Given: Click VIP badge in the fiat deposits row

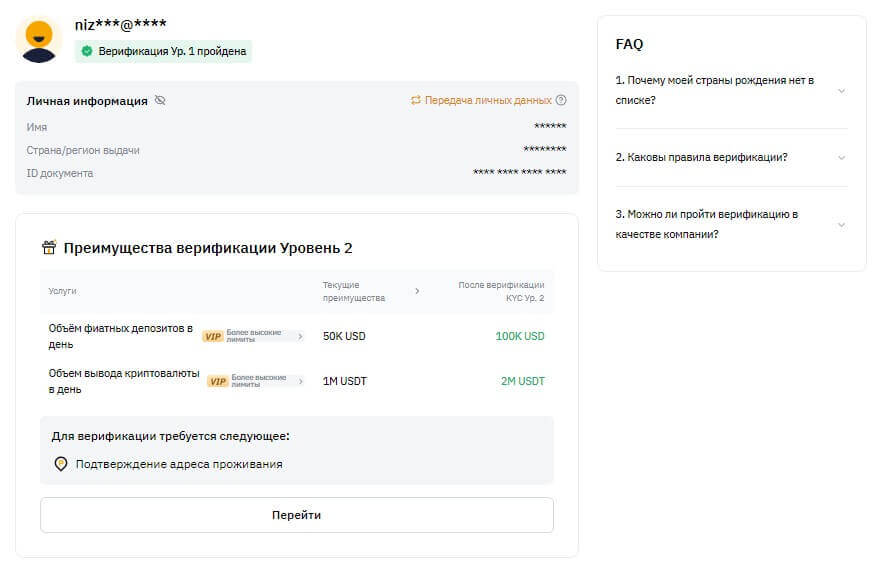Looking at the screenshot, I should (212, 337).
